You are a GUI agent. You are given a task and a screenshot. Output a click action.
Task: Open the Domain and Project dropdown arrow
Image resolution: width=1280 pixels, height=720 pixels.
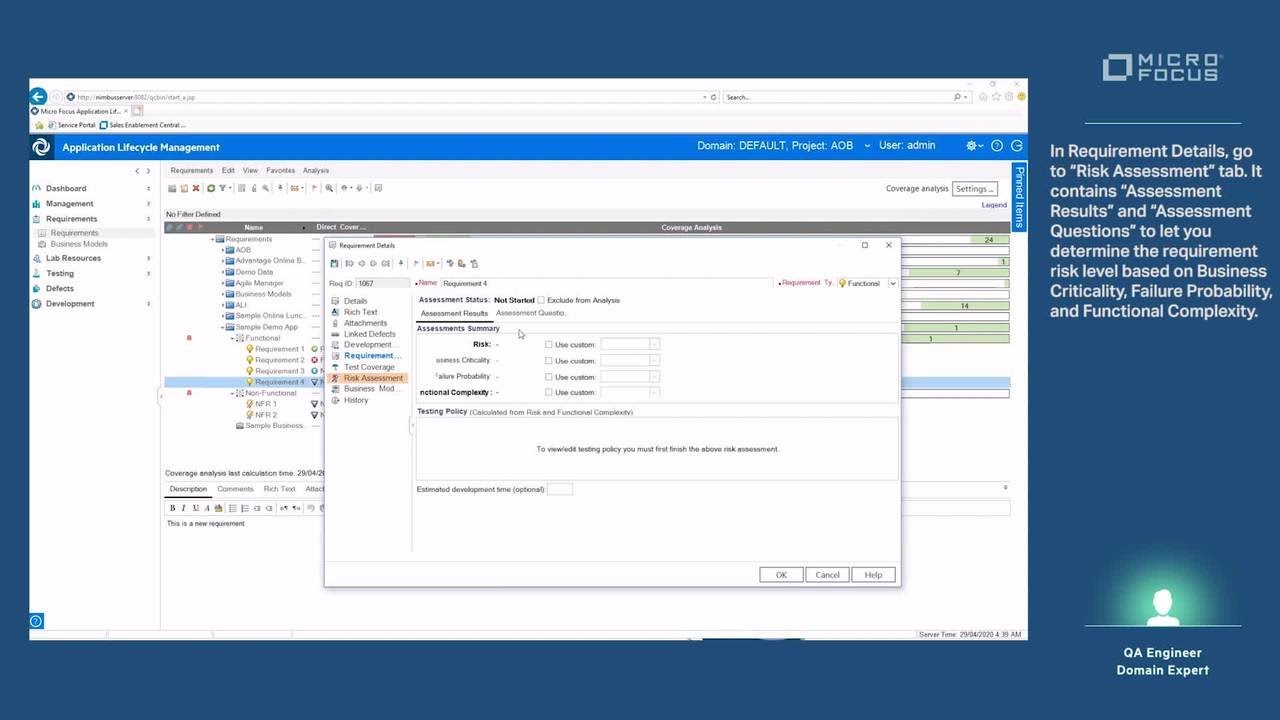(867, 146)
